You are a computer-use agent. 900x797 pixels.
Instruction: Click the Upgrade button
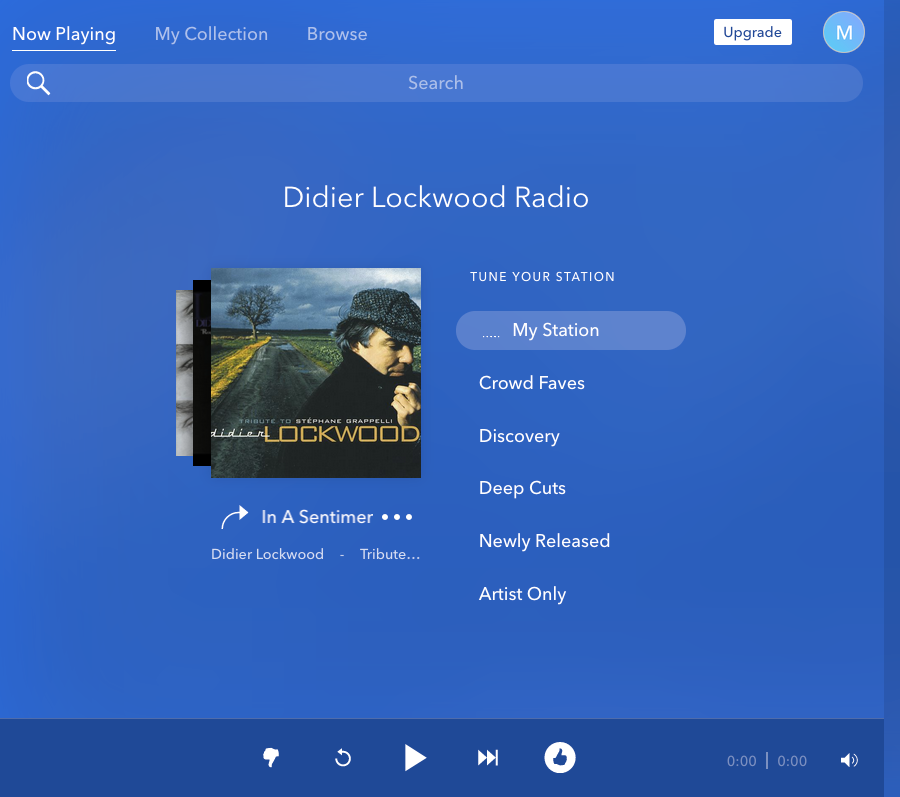752,32
